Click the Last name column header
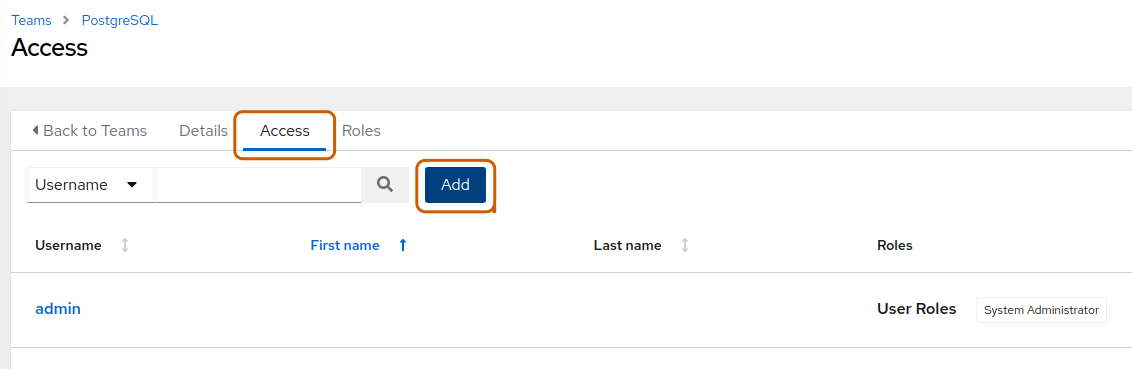 point(627,246)
